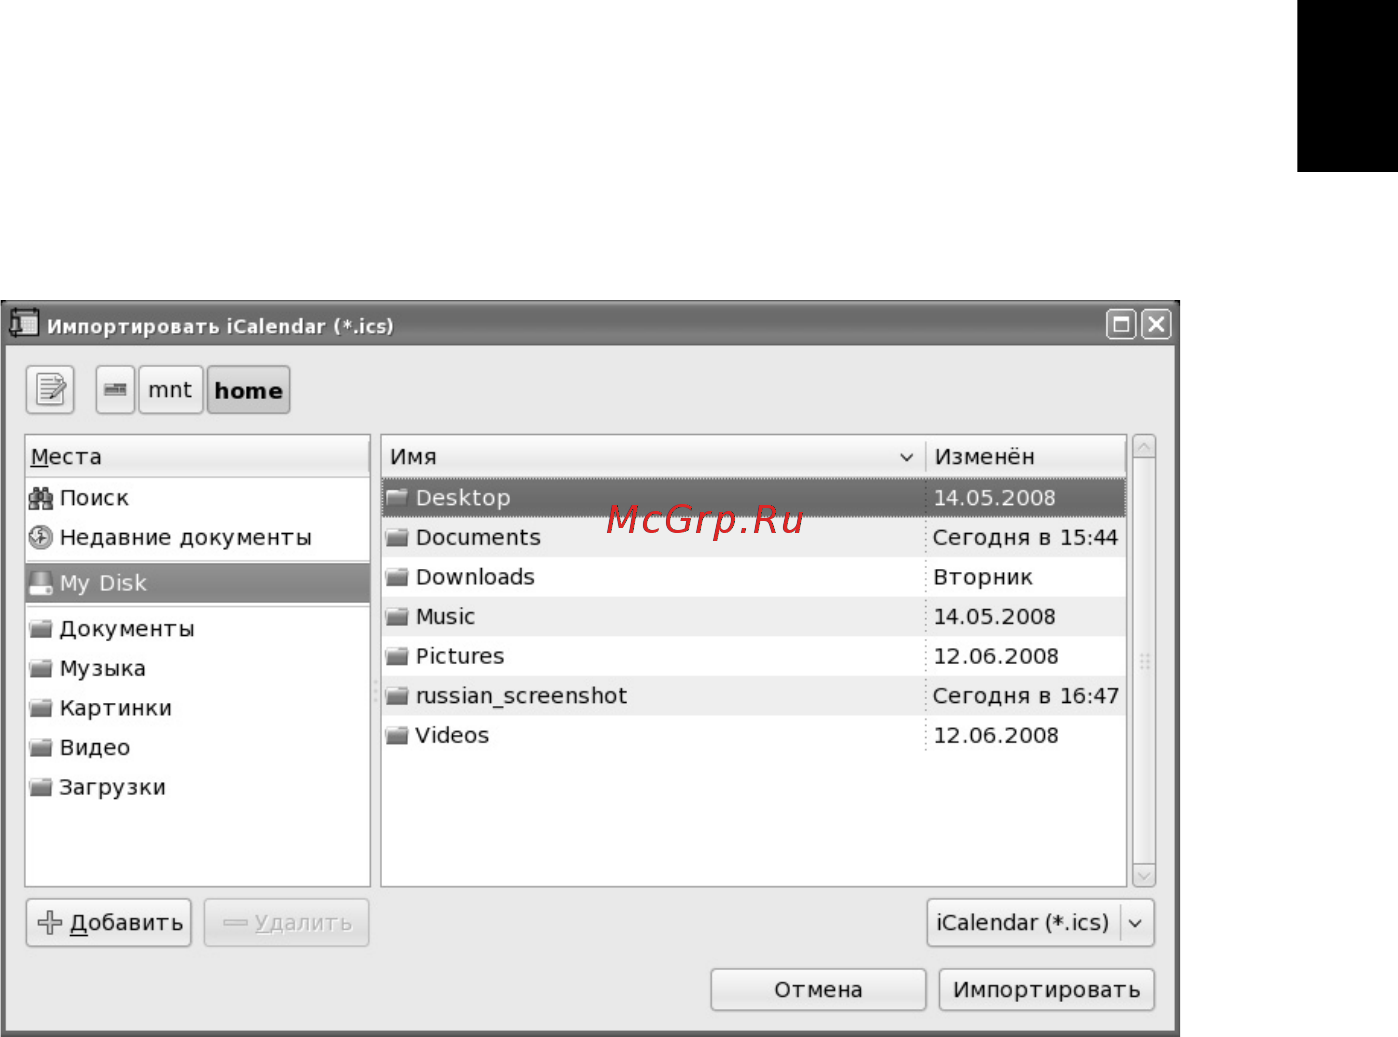Select the russian_screenshot folder
Screen dimensions: 1398x1037
754,696
